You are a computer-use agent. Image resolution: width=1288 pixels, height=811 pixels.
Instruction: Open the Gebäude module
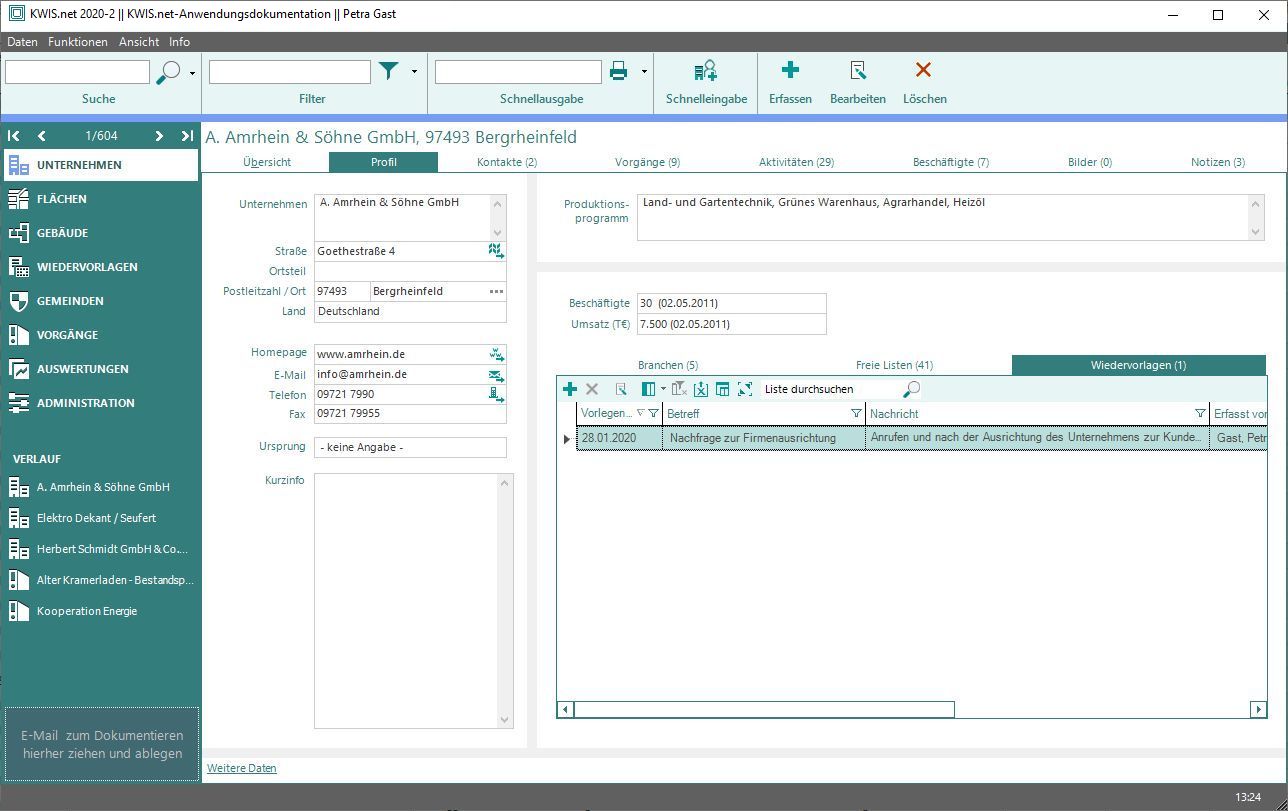tap(100, 233)
